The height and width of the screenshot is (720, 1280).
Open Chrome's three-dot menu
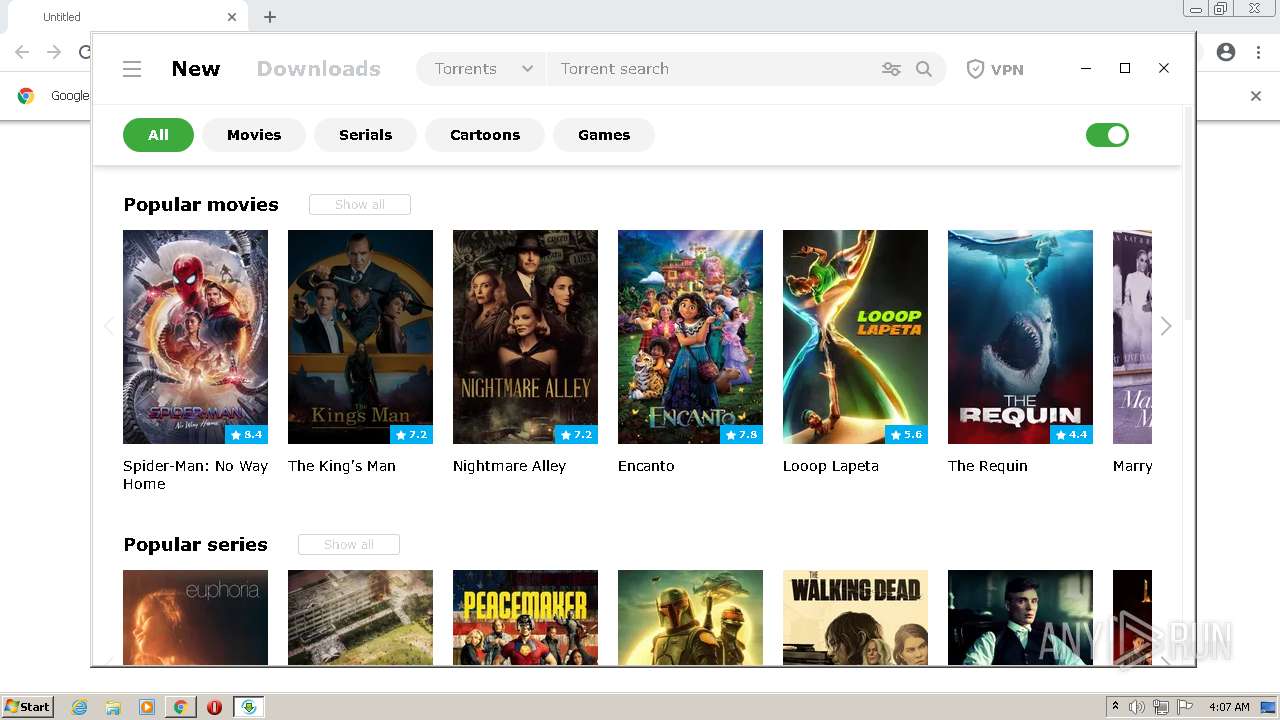tap(1259, 53)
